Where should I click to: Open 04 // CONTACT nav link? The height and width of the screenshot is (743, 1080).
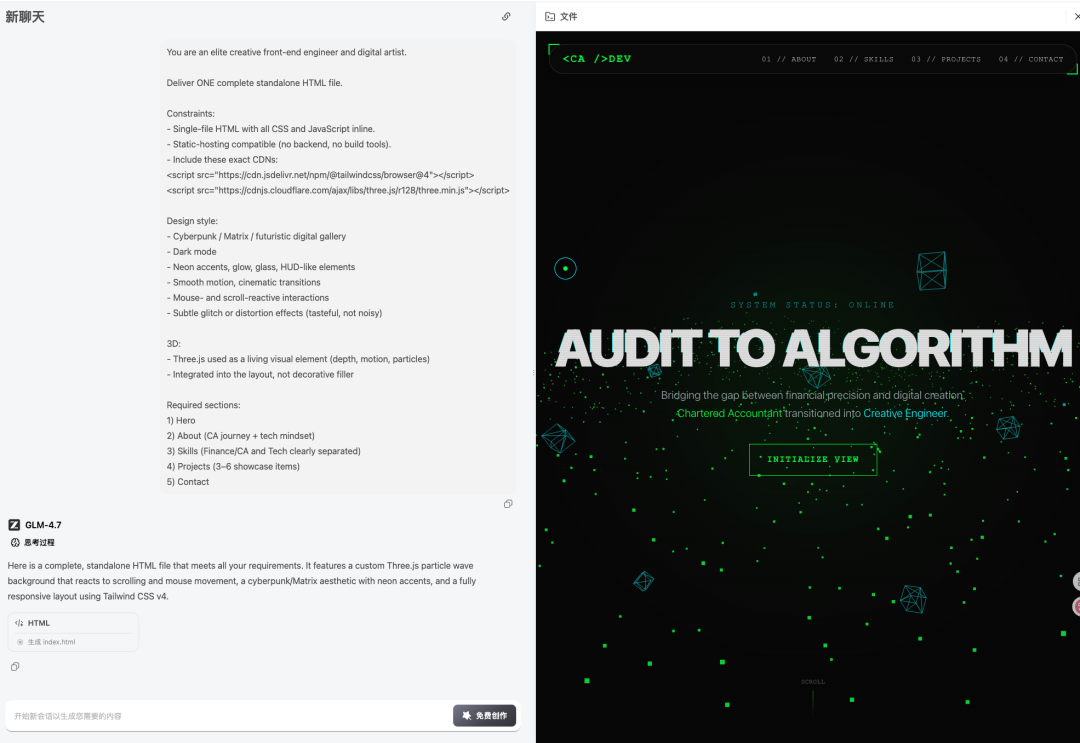coord(1031,59)
